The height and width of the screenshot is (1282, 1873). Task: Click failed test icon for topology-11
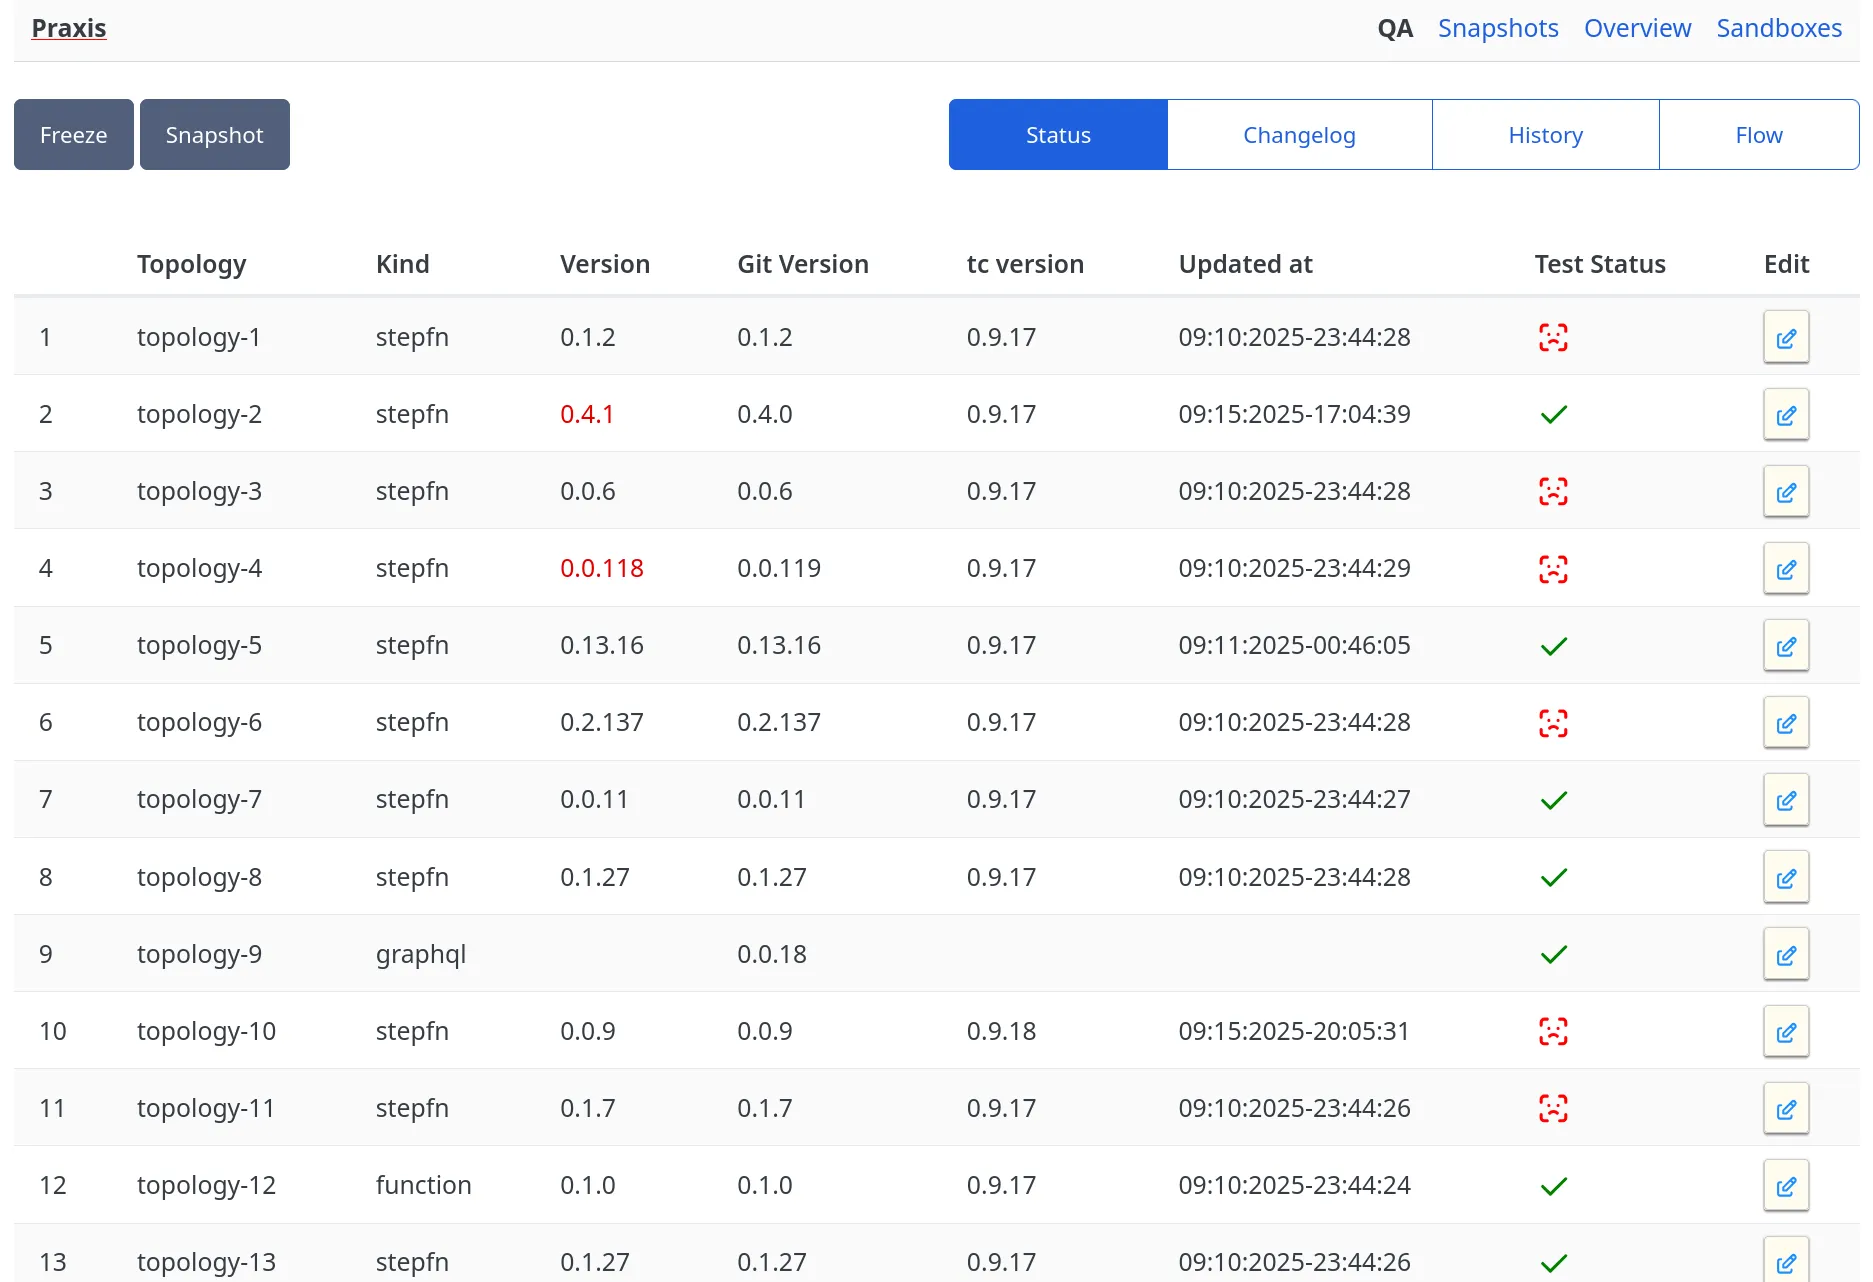(x=1552, y=1109)
